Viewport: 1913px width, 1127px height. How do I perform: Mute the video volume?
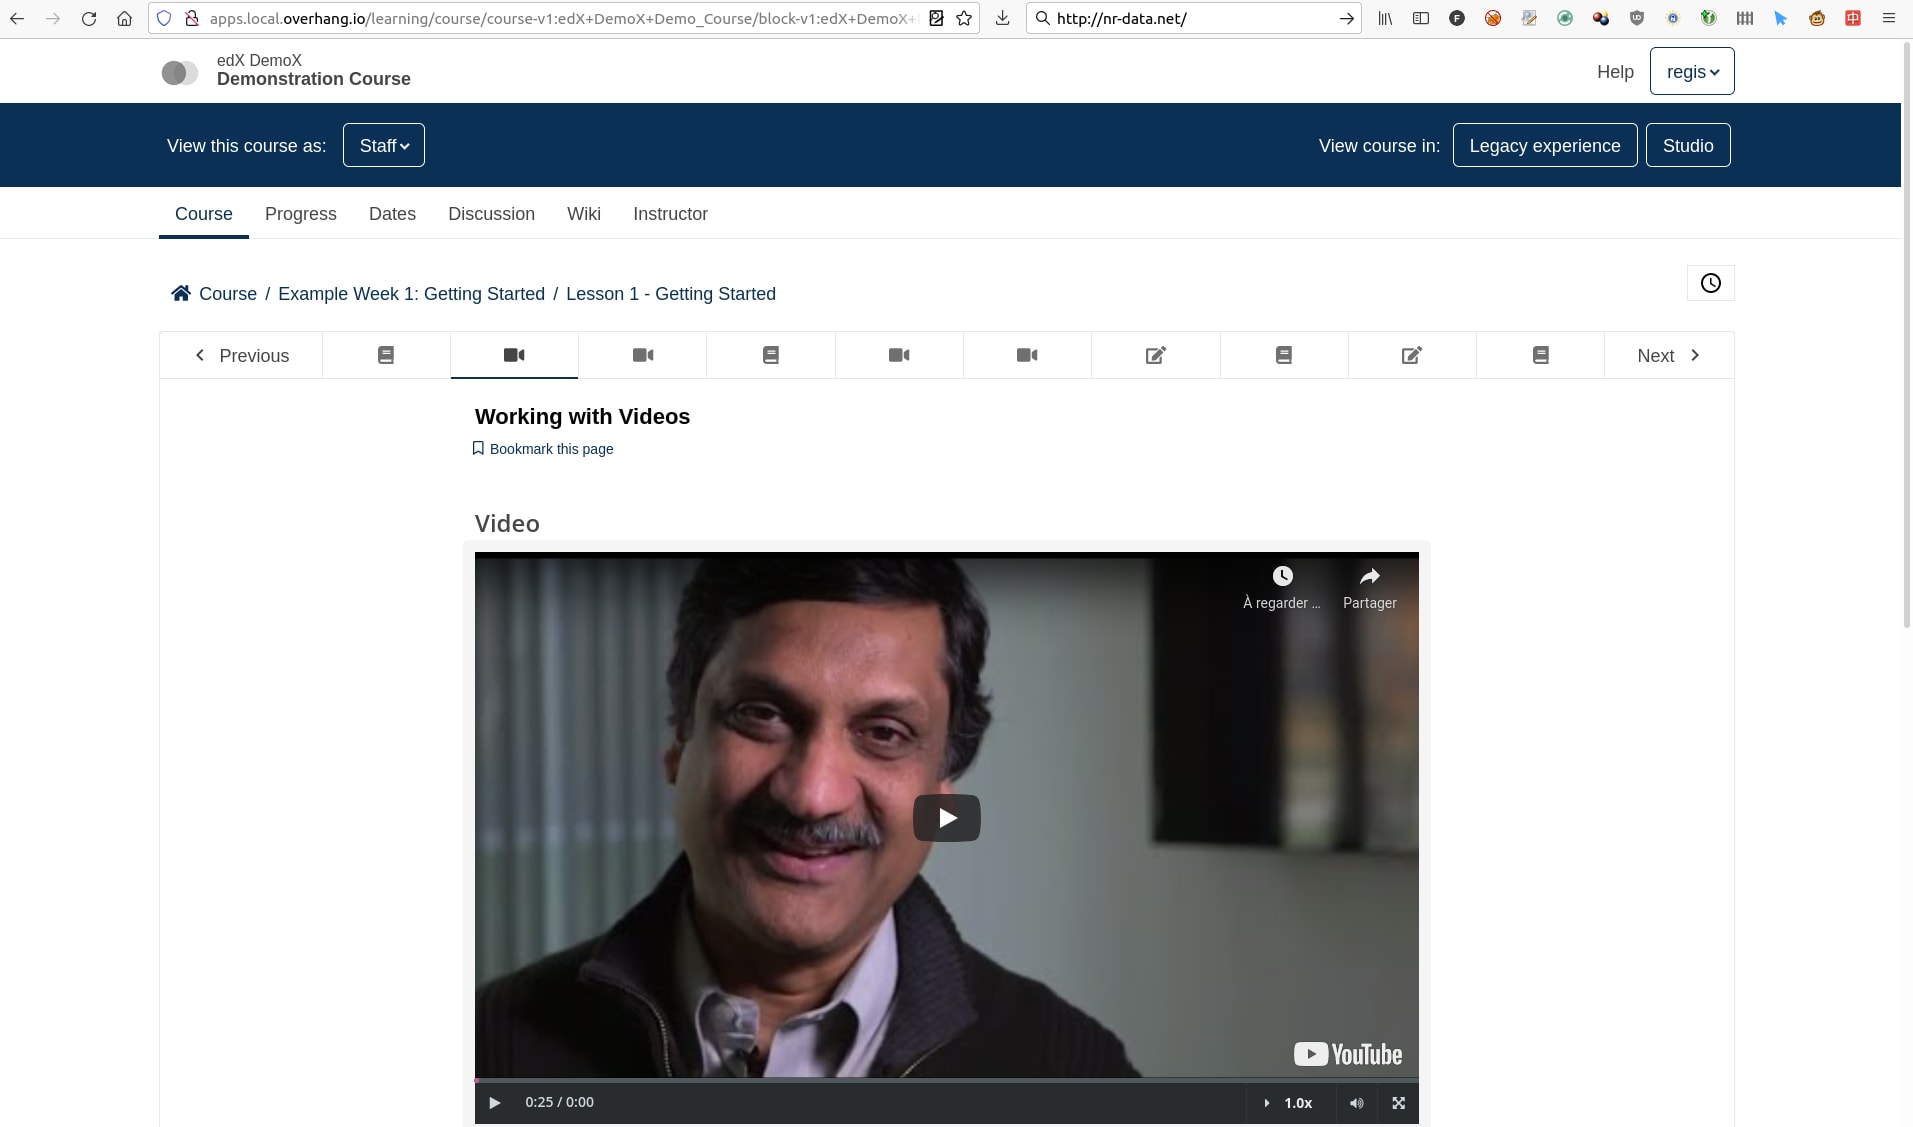(1355, 1103)
